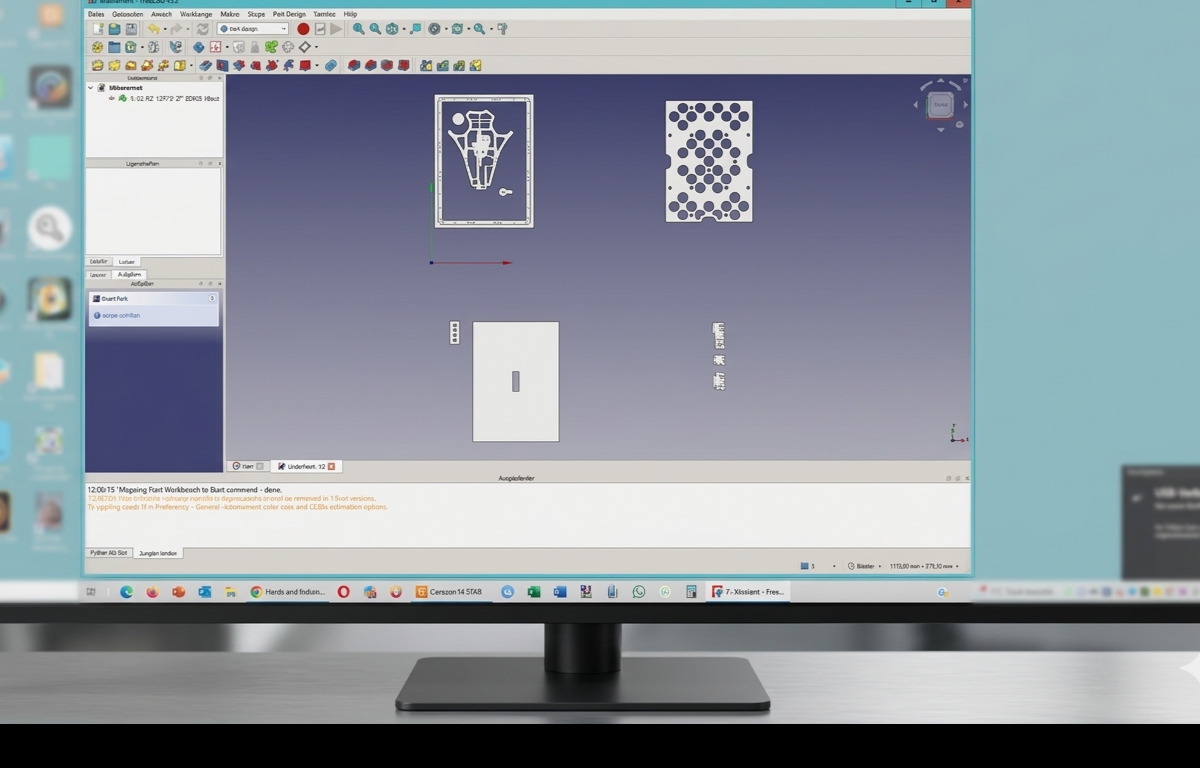This screenshot has height=768, width=1200.
Task: Open a file with the toolbar folder icon
Action: tap(115, 29)
